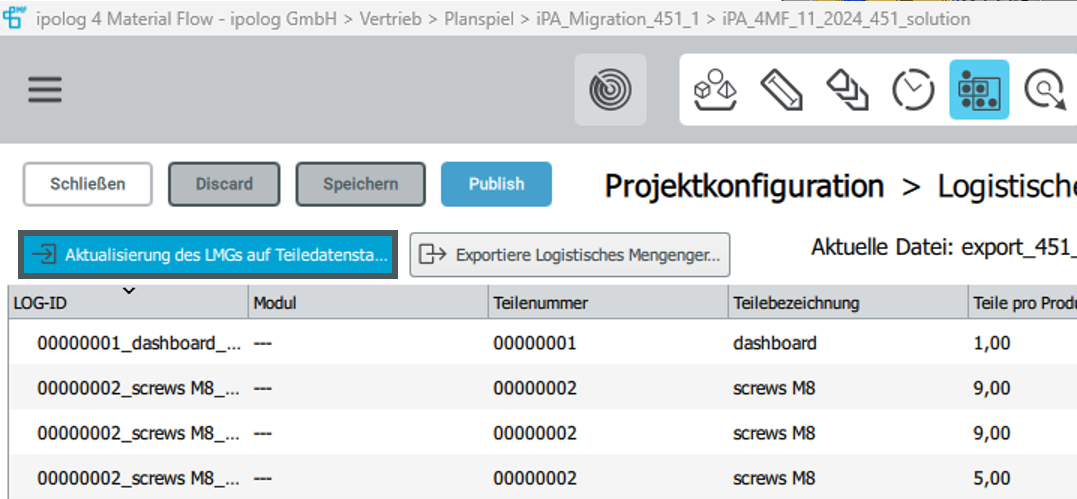This screenshot has height=499, width=1077.
Task: Open the hamburger main menu
Action: click(45, 89)
